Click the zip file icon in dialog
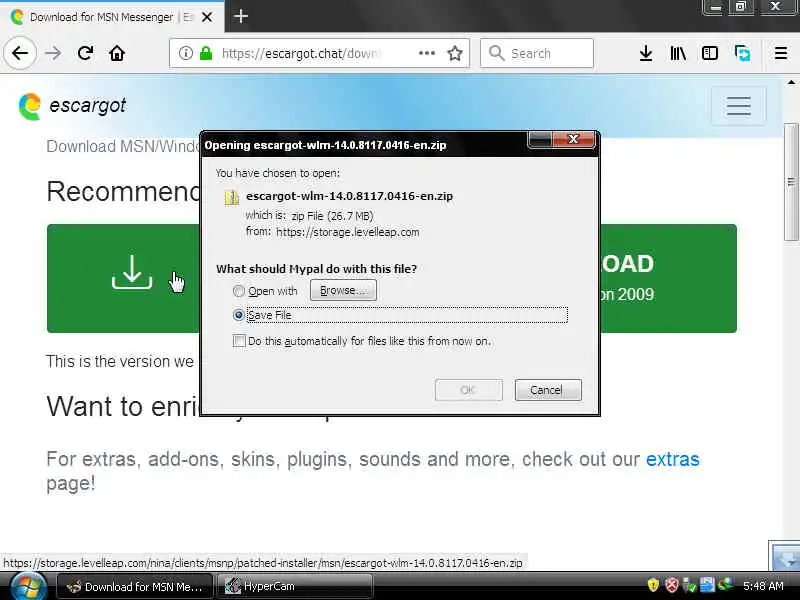 [x=231, y=197]
